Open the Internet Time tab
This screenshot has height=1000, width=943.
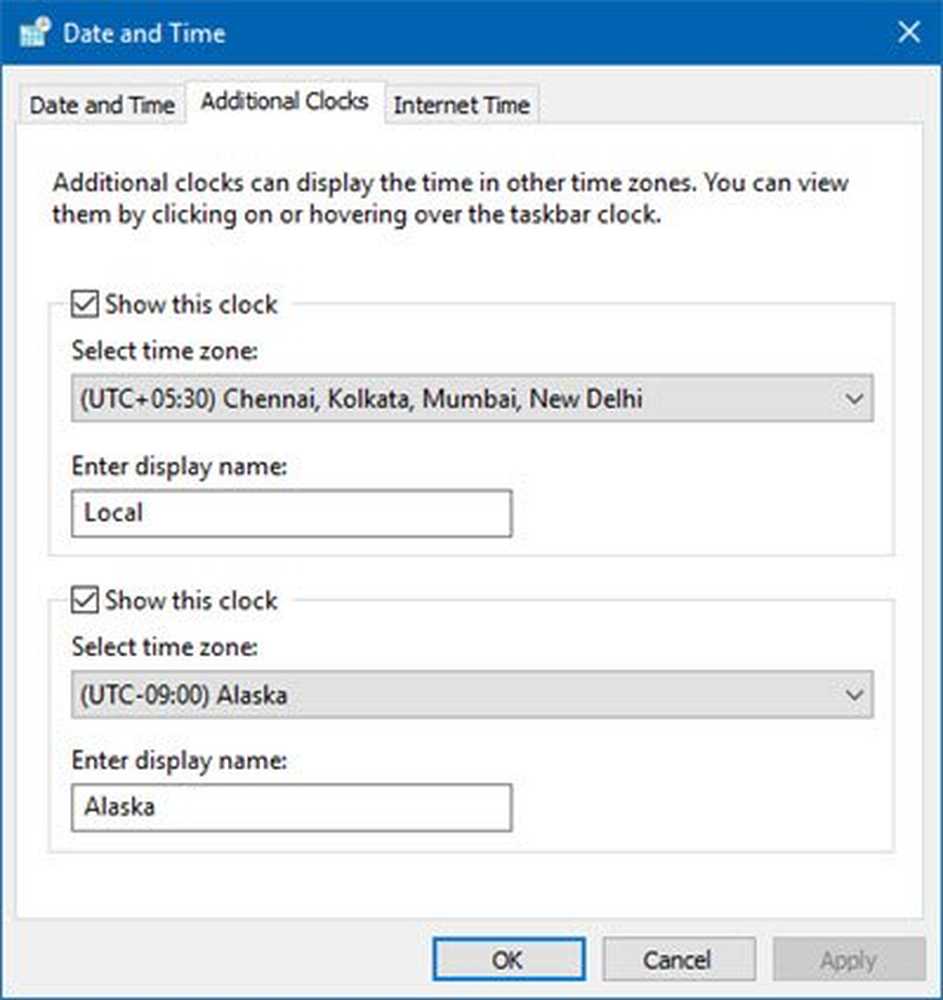(x=461, y=105)
